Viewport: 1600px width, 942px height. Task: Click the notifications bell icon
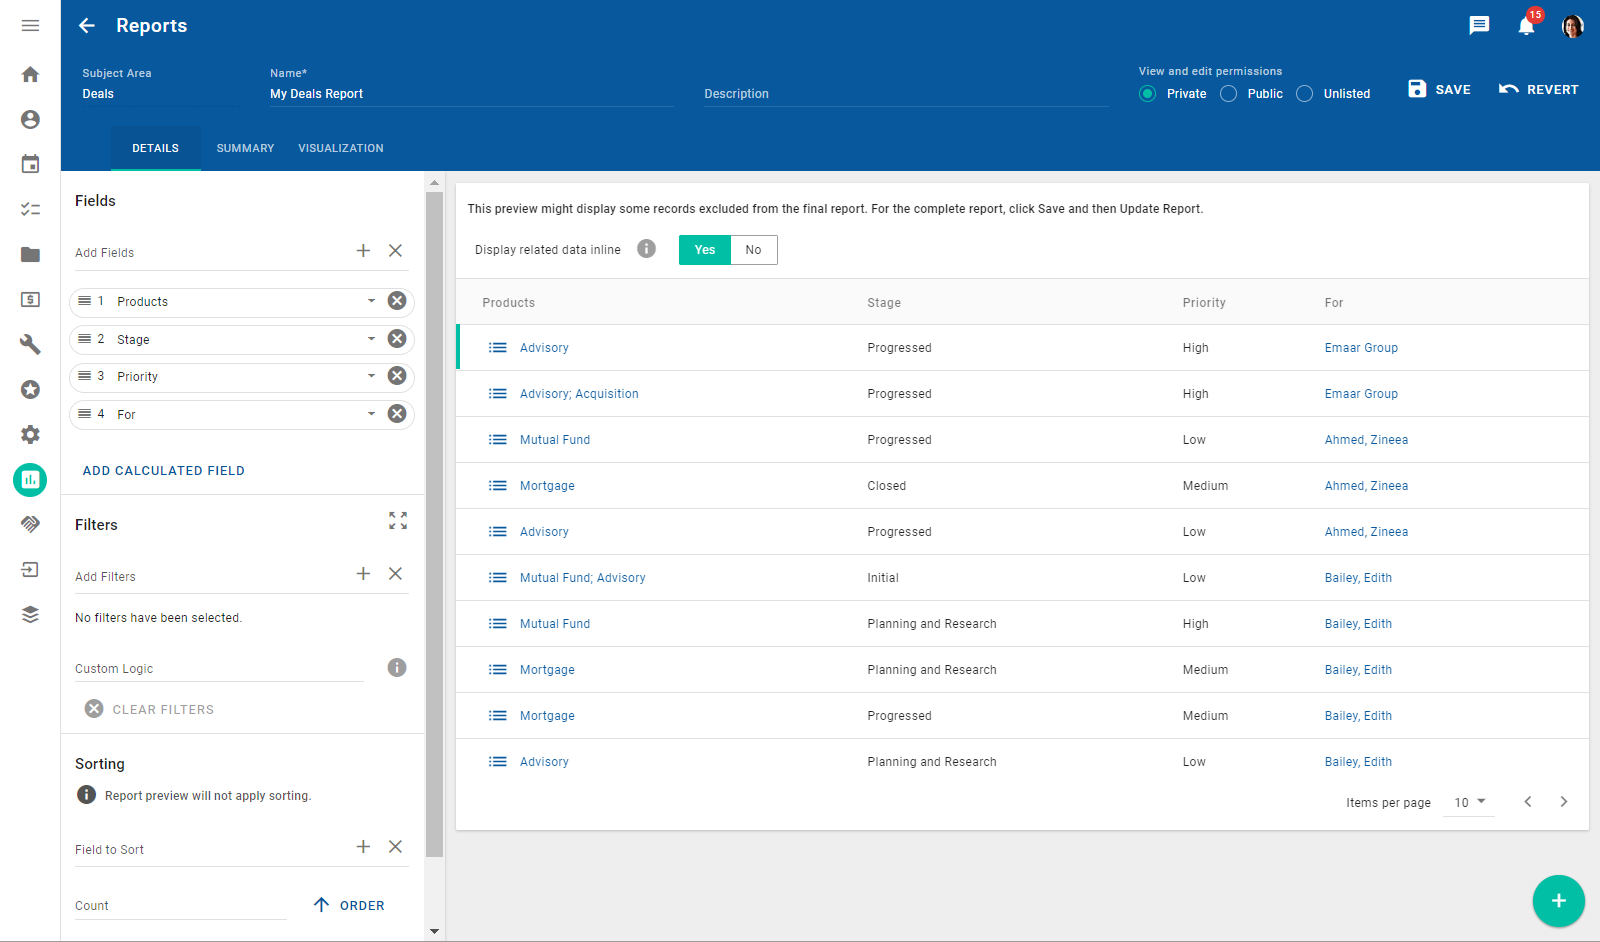pos(1526,26)
